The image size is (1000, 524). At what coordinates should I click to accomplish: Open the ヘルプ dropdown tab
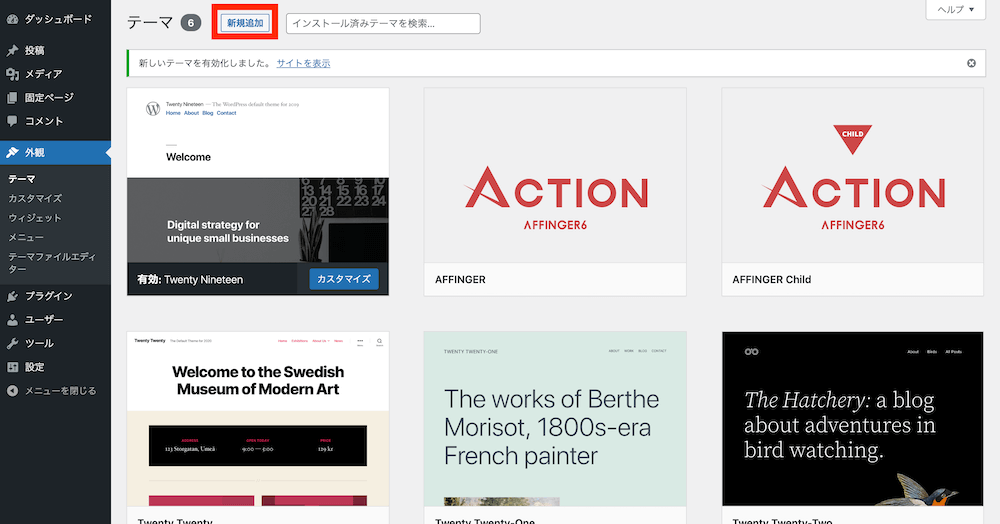[955, 10]
